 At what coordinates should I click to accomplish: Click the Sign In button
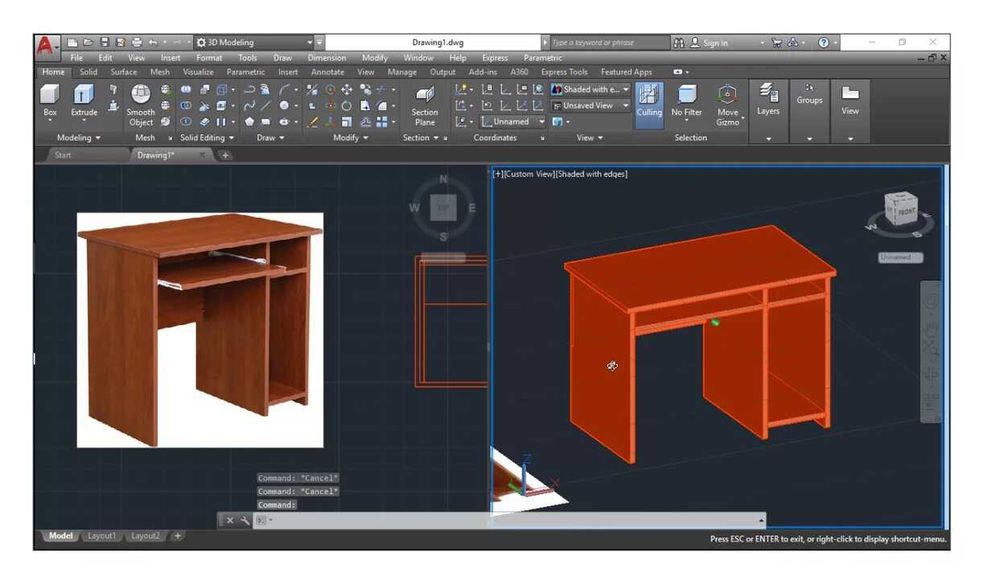(x=715, y=43)
